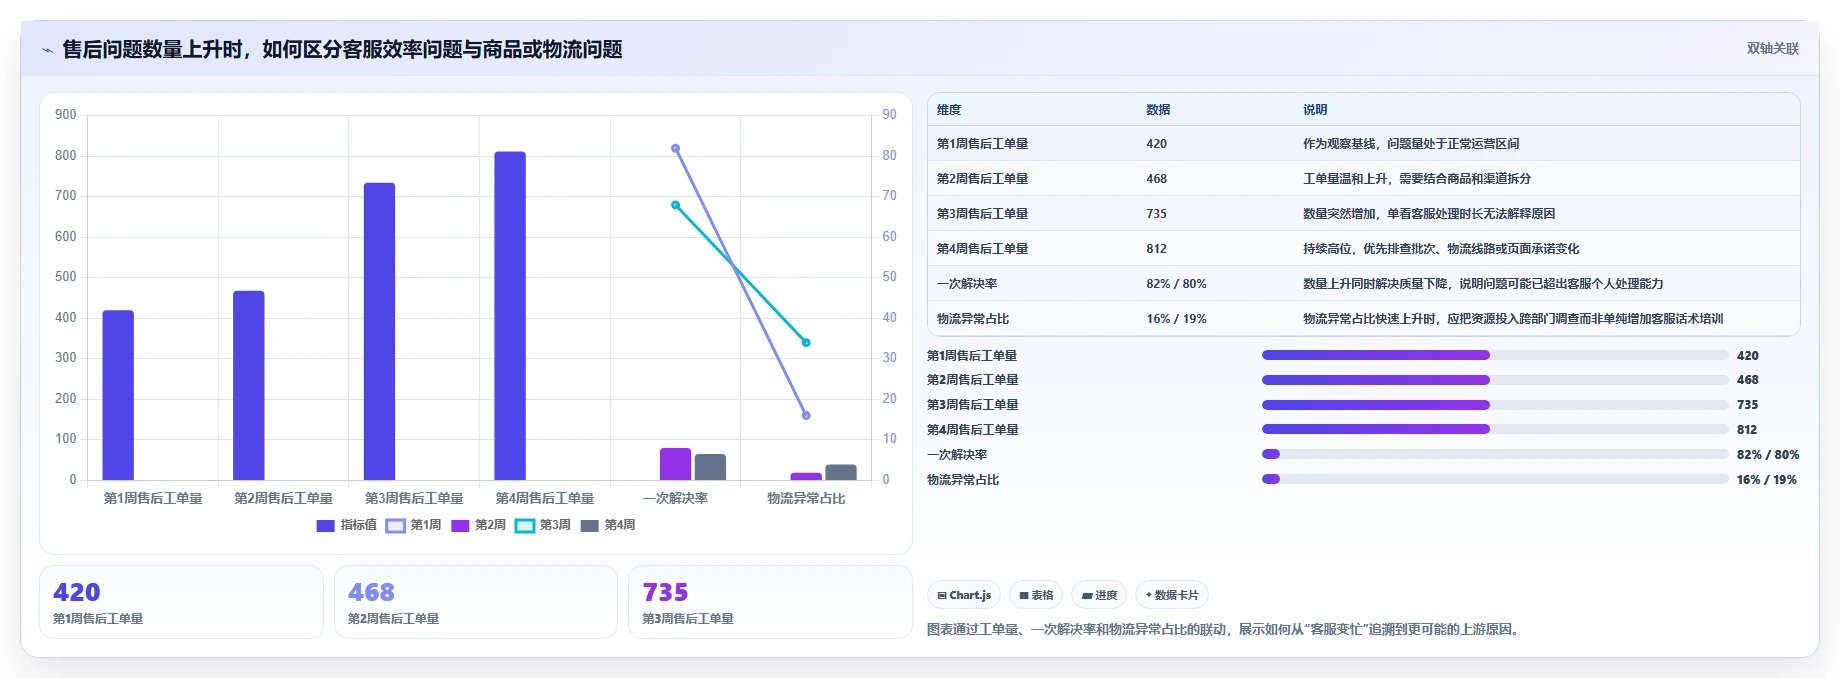Toggle the 指标值 legend swatch
This screenshot has width=1840, height=678.
click(325, 525)
